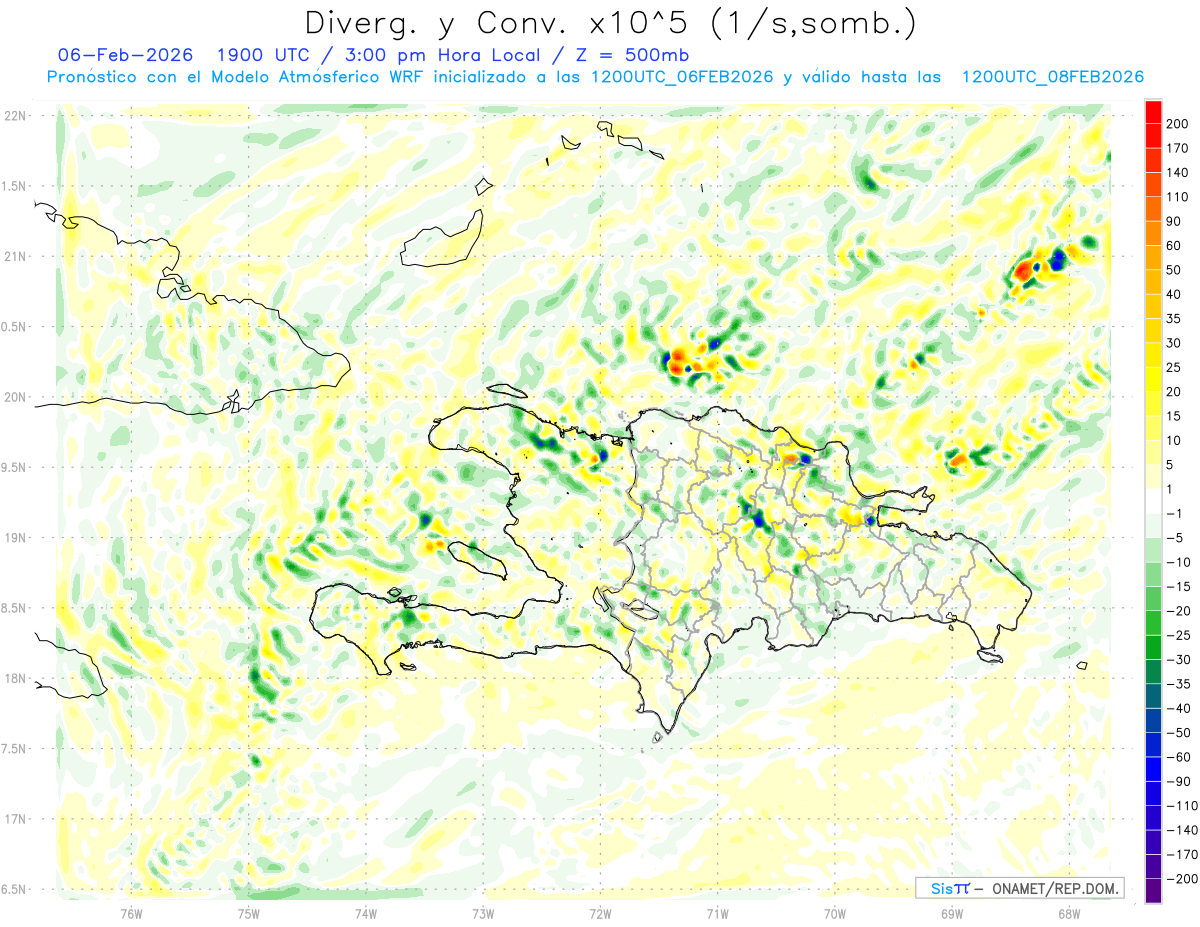The image size is (1200, 927).
Task: Click the '76W' longitude label
Action: [x=131, y=913]
